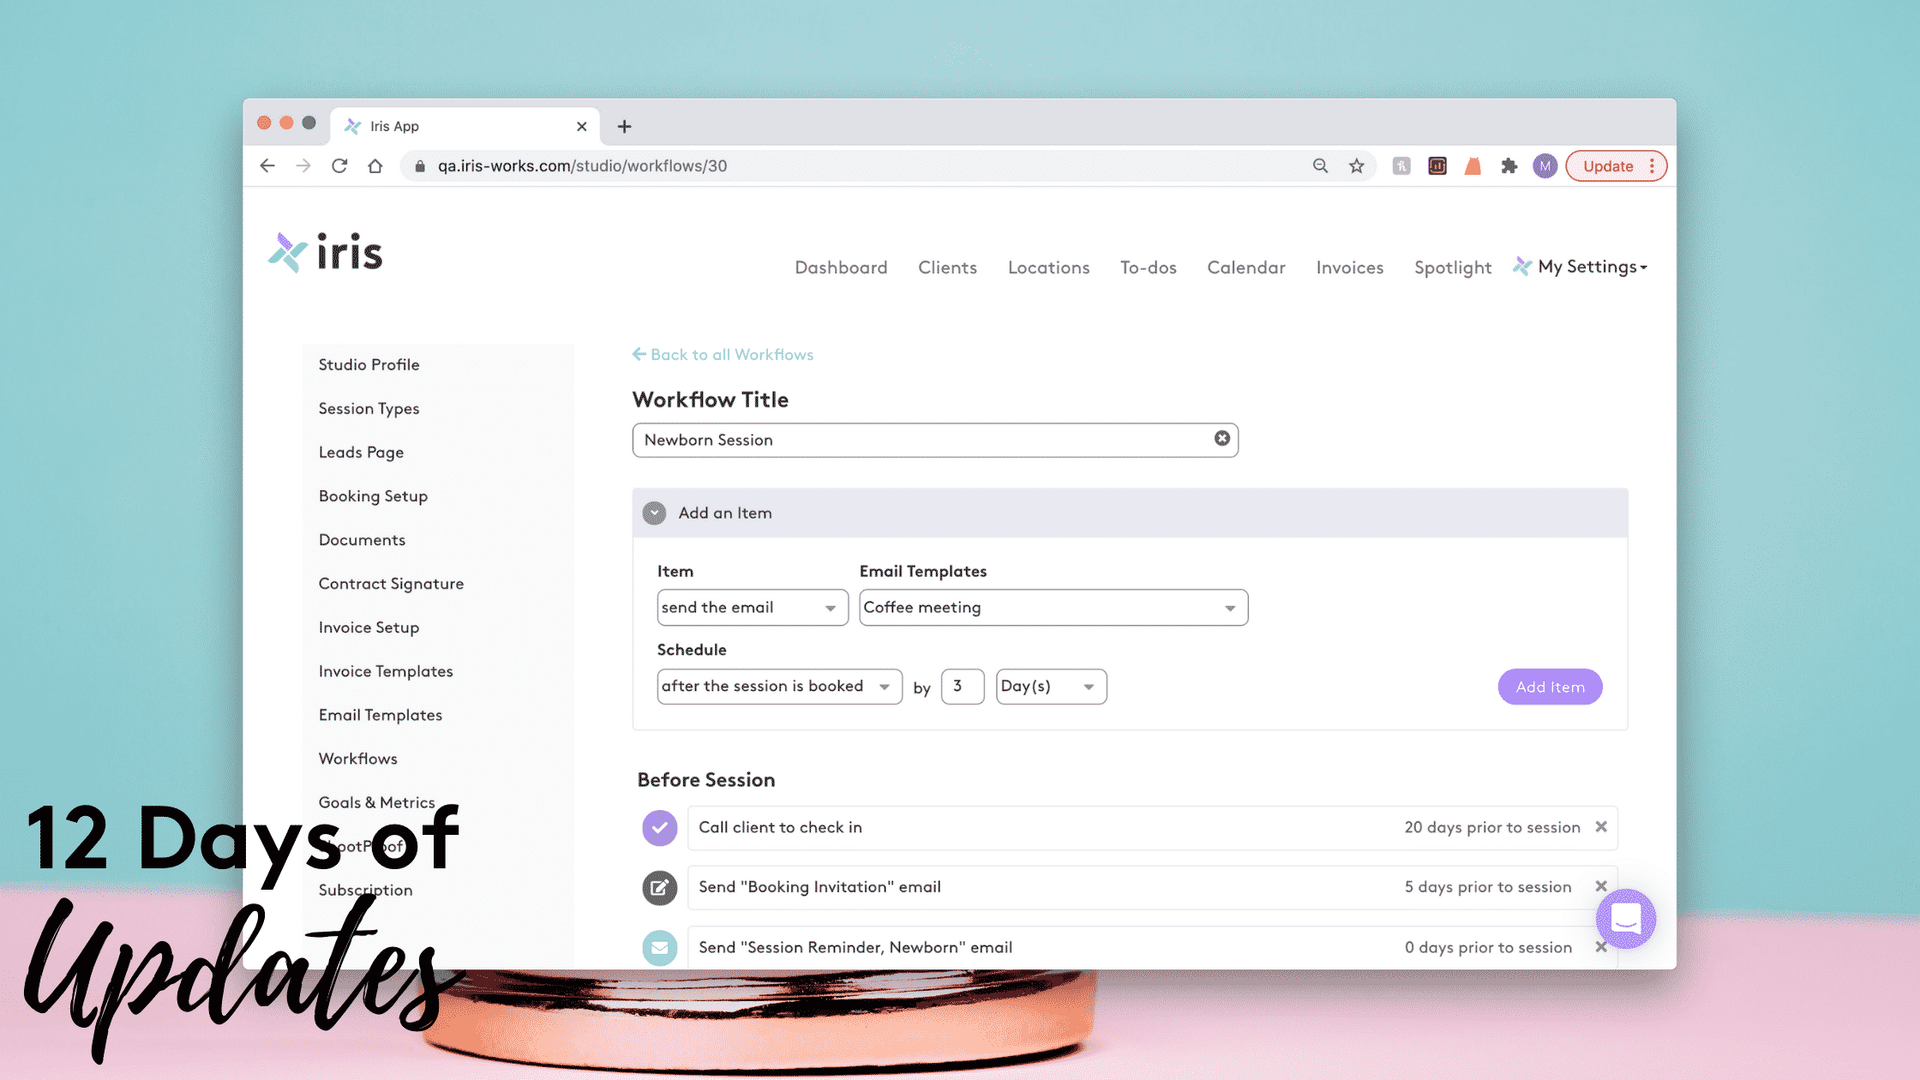The height and width of the screenshot is (1080, 1920).
Task: Click the day count input field showing '3'
Action: pyautogui.click(x=961, y=684)
